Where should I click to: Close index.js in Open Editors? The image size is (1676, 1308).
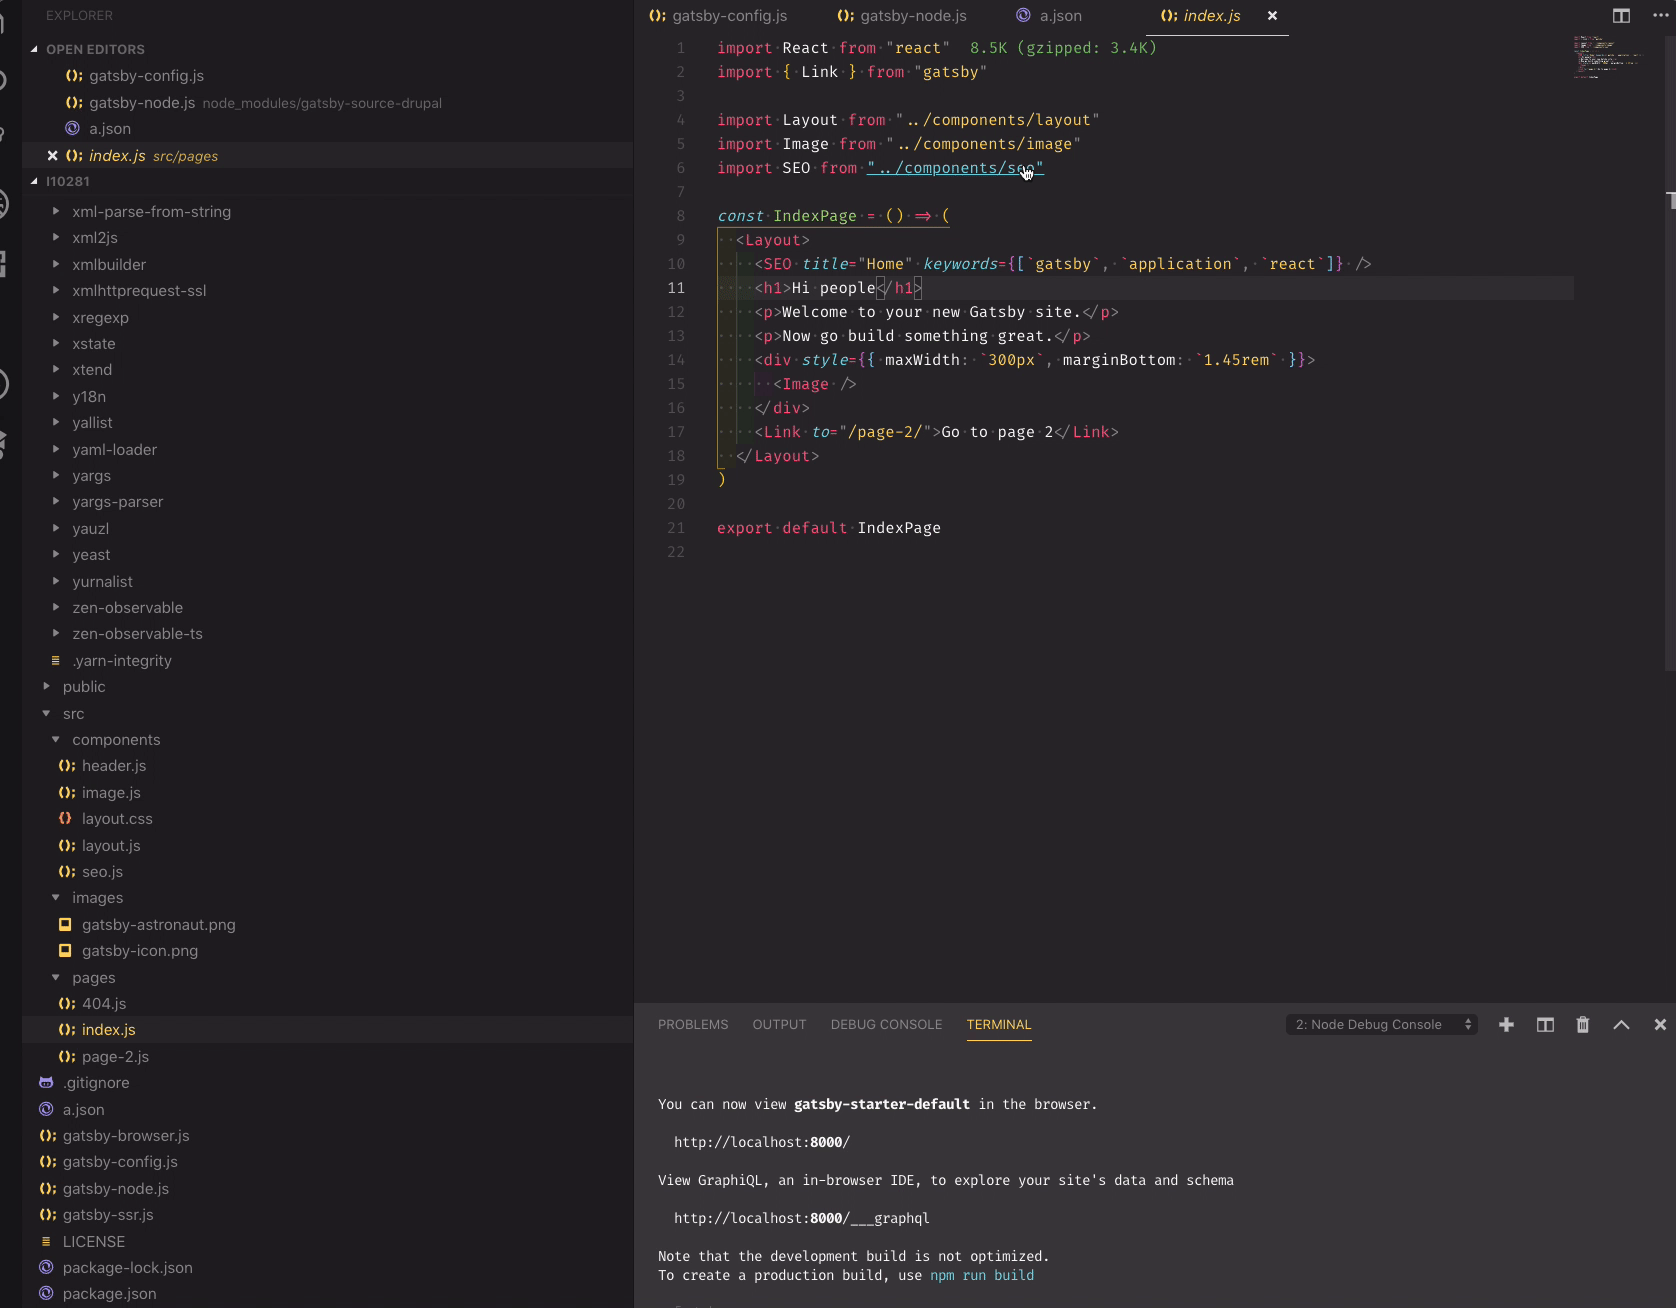coord(52,156)
